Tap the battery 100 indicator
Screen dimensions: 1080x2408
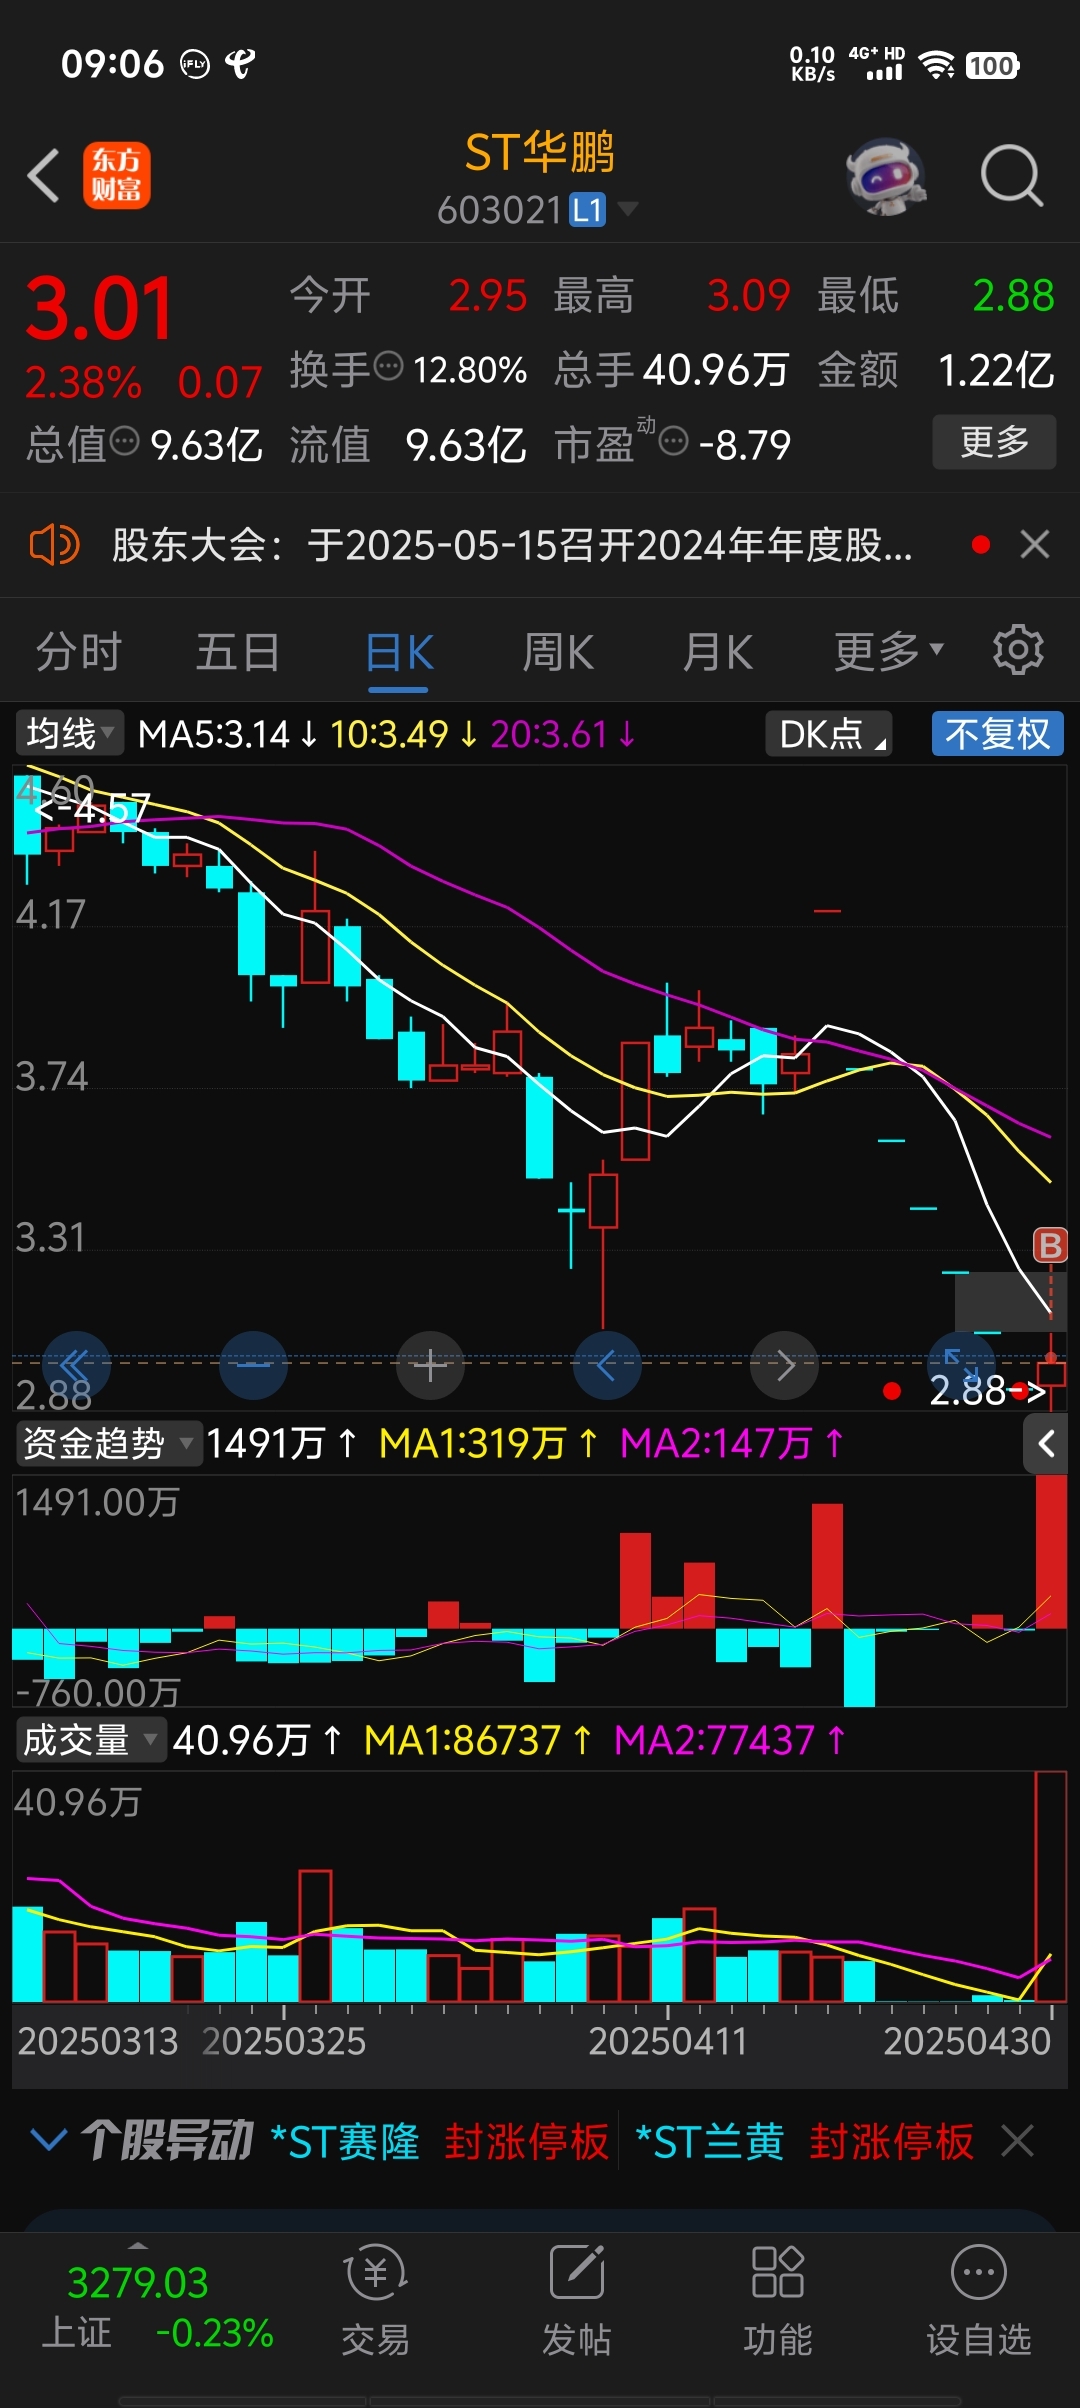coord(992,66)
